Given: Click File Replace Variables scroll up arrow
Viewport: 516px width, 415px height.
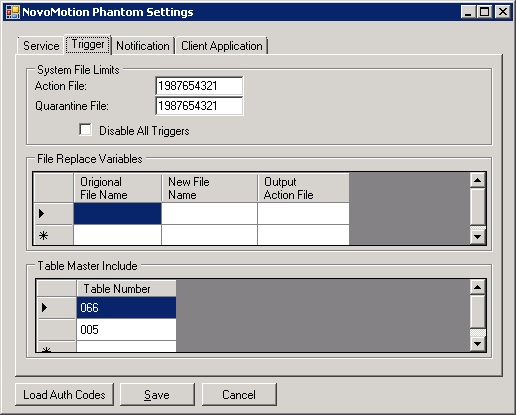Looking at the screenshot, I should pyautogui.click(x=478, y=180).
